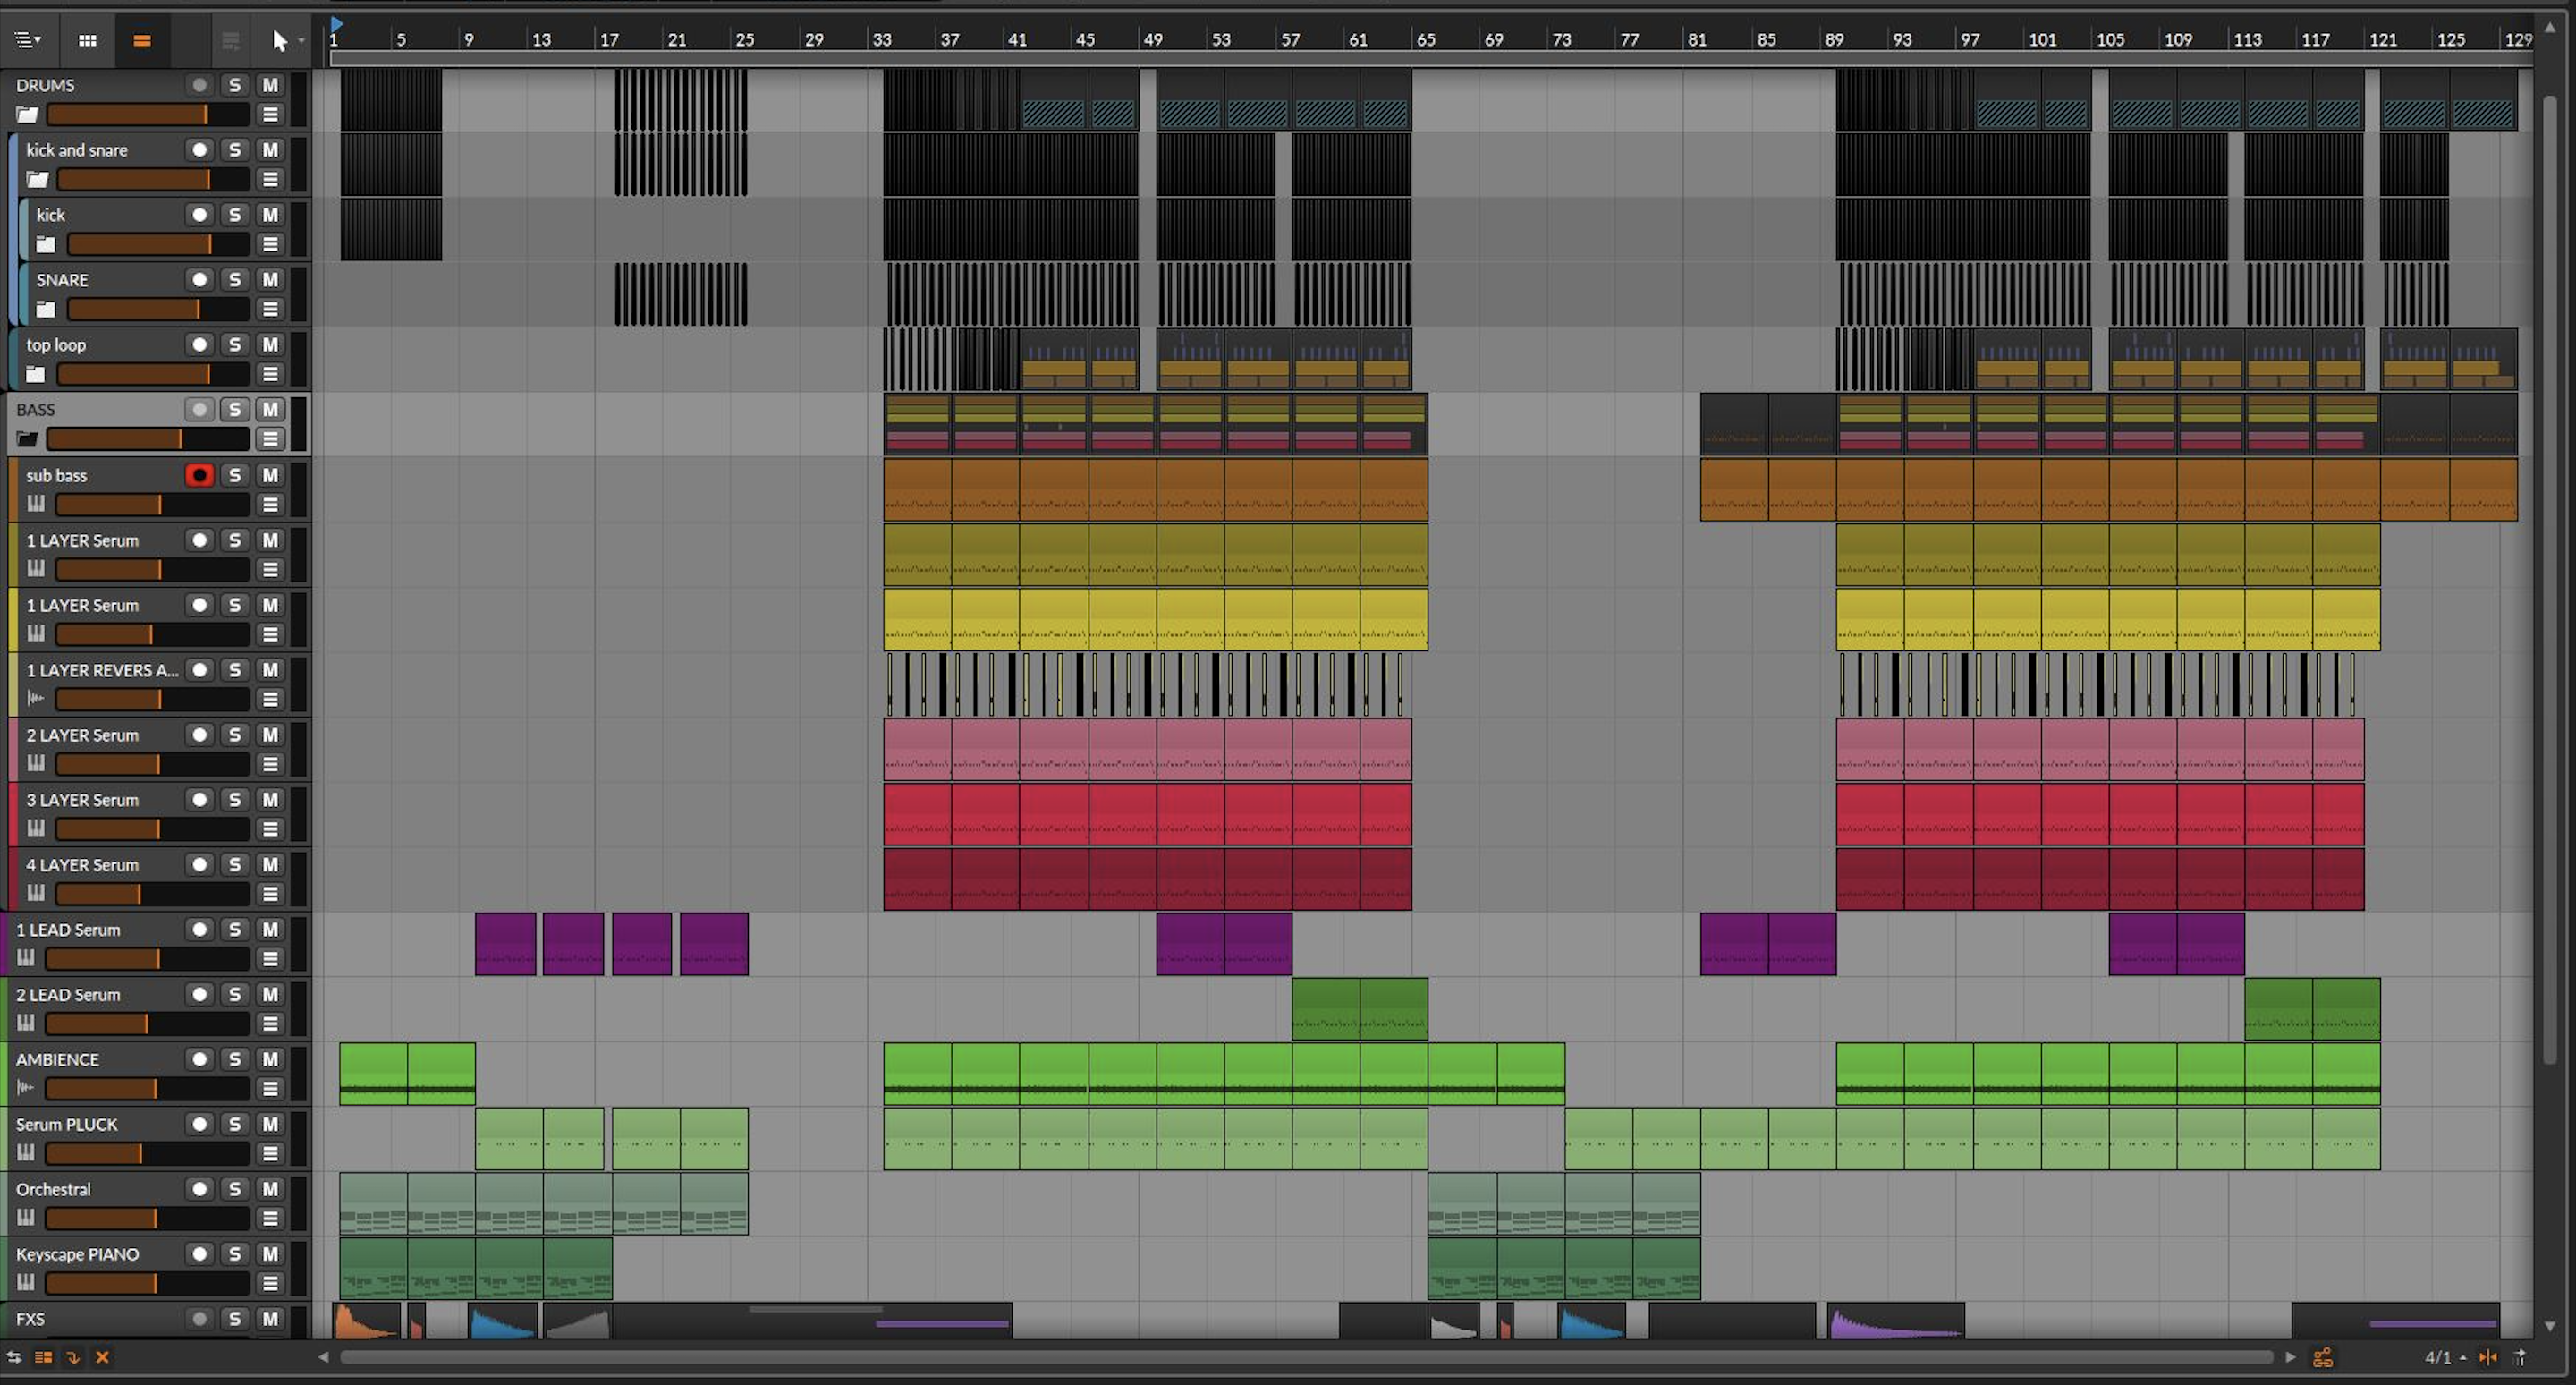The width and height of the screenshot is (2576, 1385).
Task: Mute the Orchestral track
Action: point(270,1189)
